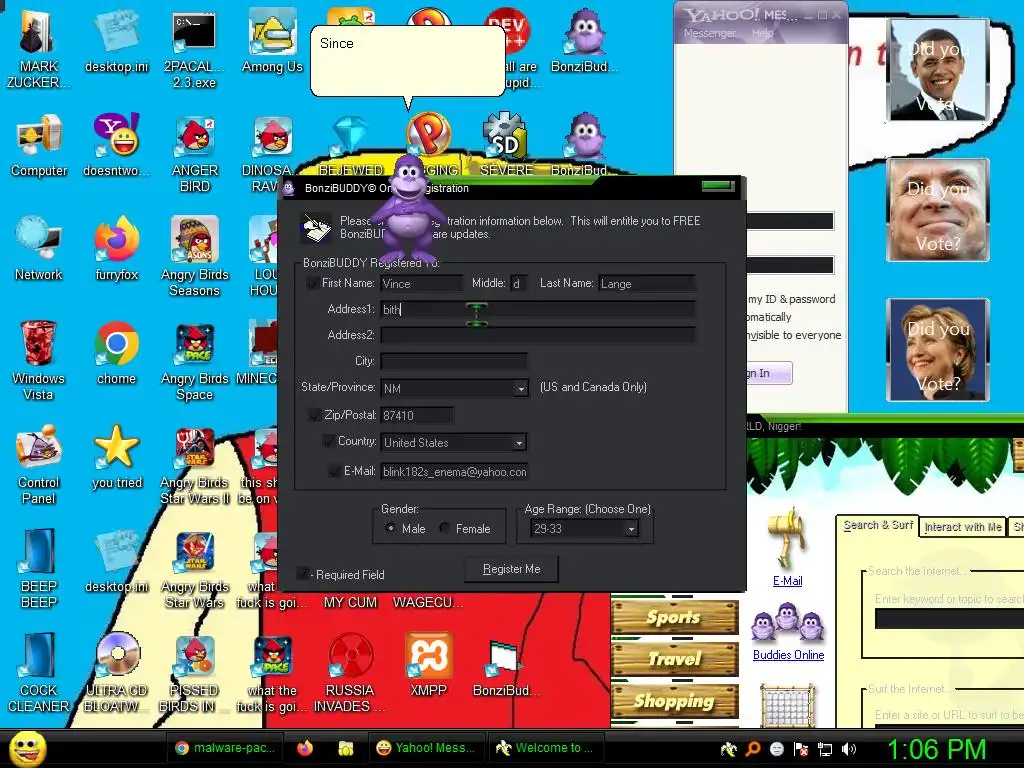The width and height of the screenshot is (1024, 768).
Task: Click the 1:06 PM taskbar clock
Action: [936, 749]
